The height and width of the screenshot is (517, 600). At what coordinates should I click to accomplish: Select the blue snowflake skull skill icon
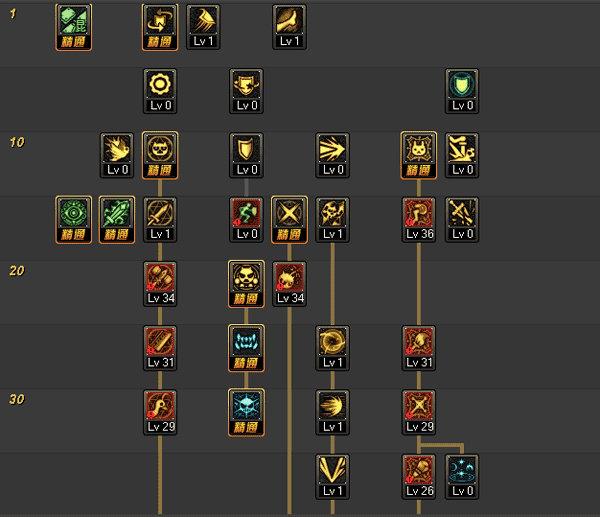(246, 413)
